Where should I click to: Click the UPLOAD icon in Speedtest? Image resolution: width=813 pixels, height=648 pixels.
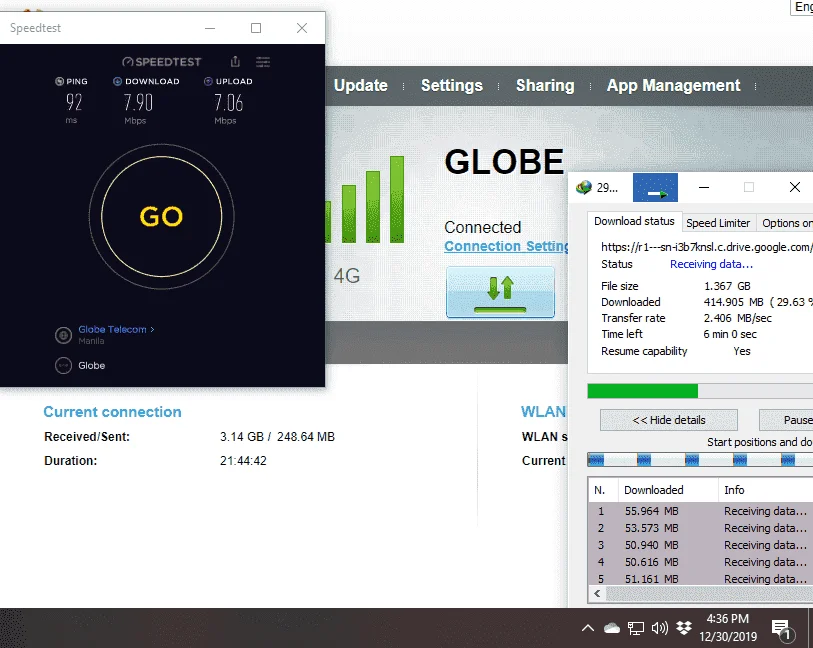click(x=208, y=81)
